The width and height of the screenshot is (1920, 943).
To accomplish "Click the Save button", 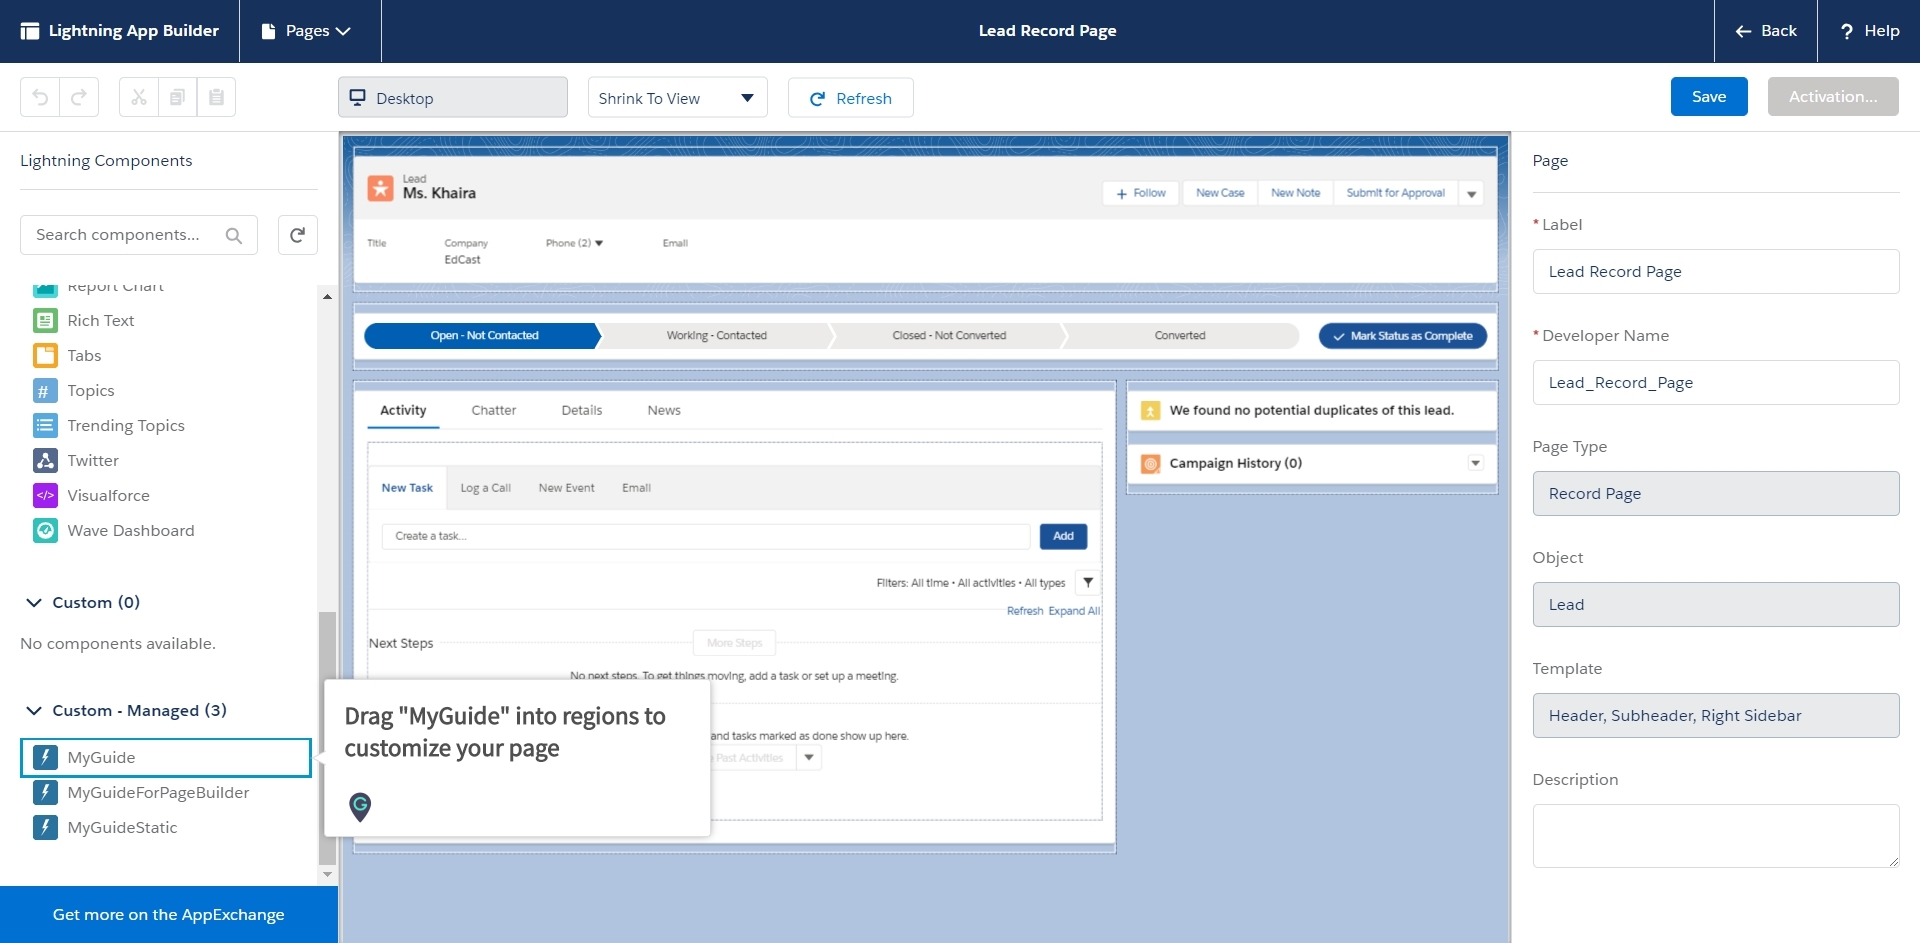I will [x=1709, y=96].
